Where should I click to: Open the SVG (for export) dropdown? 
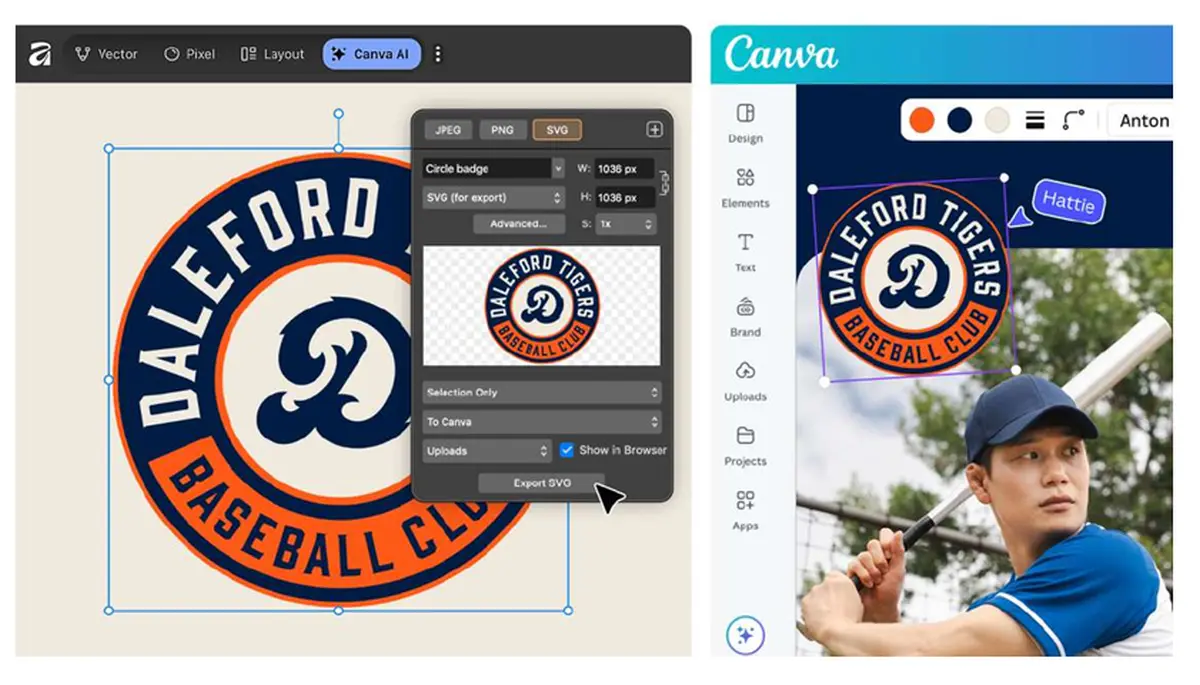[x=494, y=197]
